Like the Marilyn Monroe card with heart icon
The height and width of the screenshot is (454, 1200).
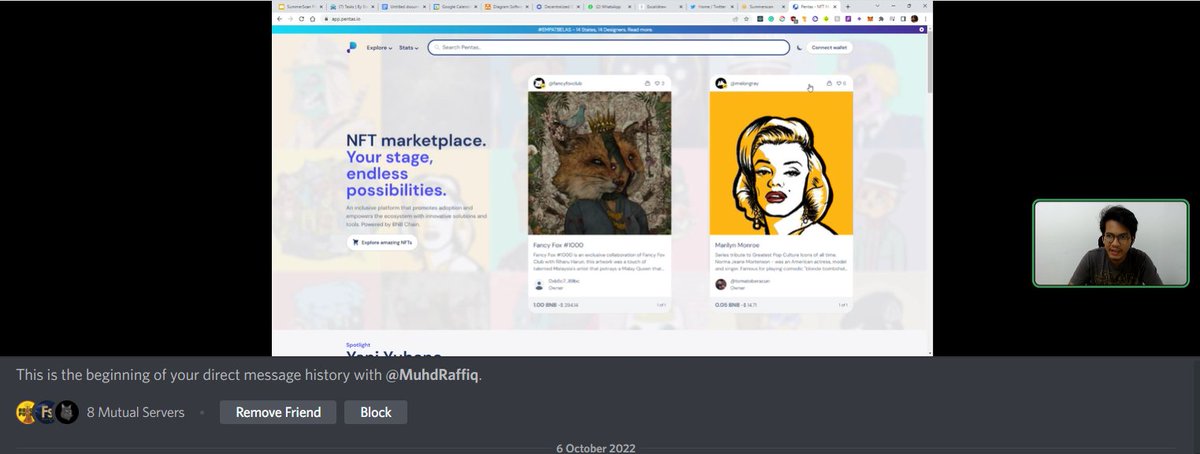(x=839, y=83)
